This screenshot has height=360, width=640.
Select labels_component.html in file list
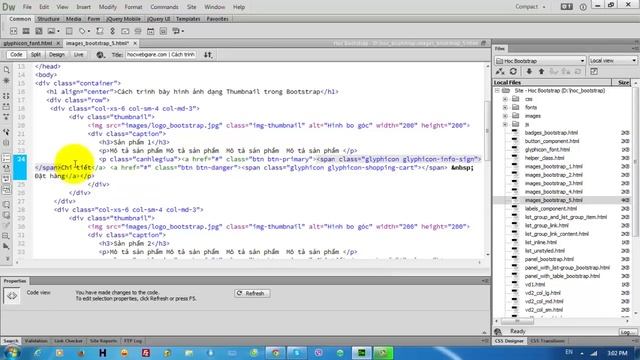(551, 209)
